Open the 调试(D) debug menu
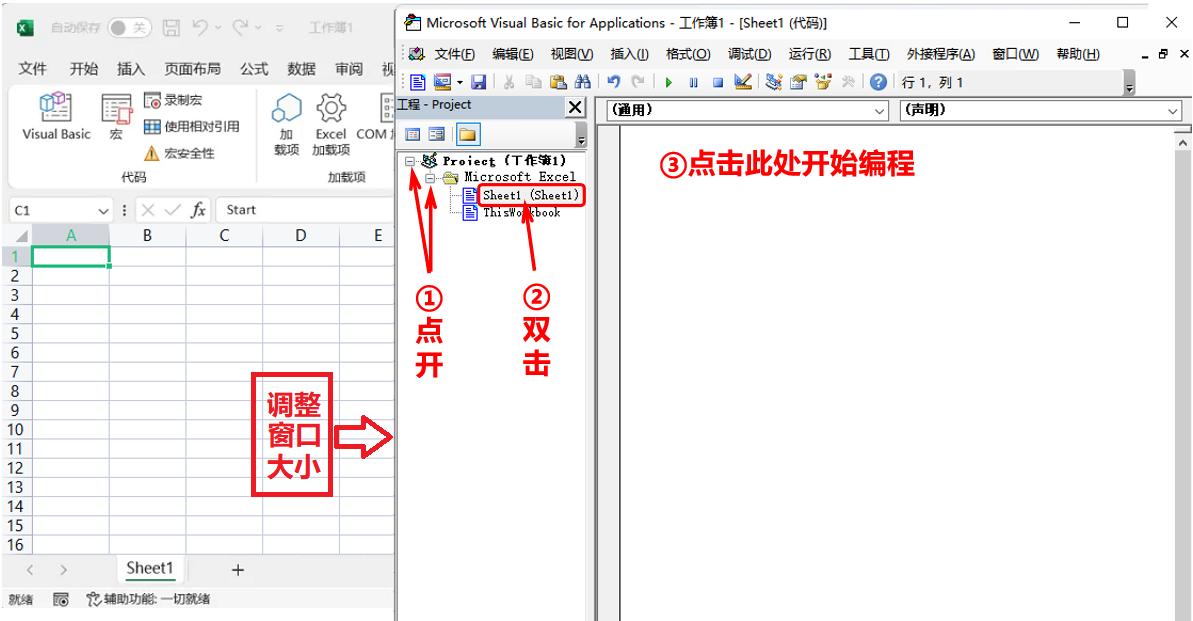The height and width of the screenshot is (621, 1193). coord(749,54)
